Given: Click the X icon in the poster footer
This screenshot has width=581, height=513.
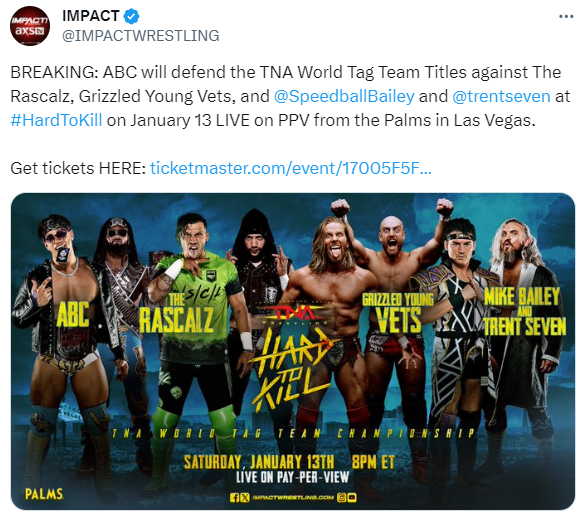Looking at the screenshot, I should pyautogui.click(x=245, y=497).
